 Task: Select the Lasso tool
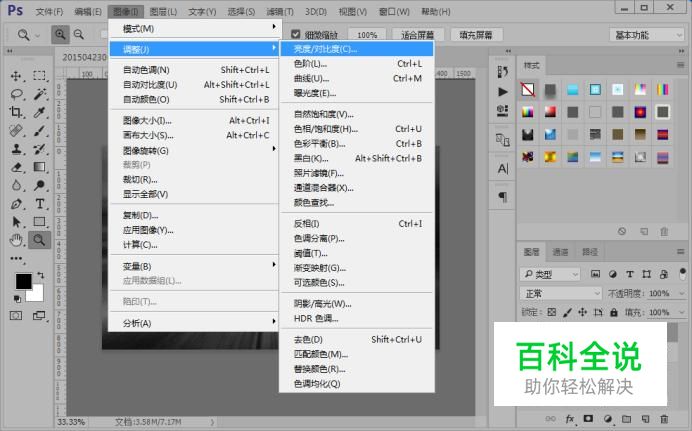tap(16, 94)
